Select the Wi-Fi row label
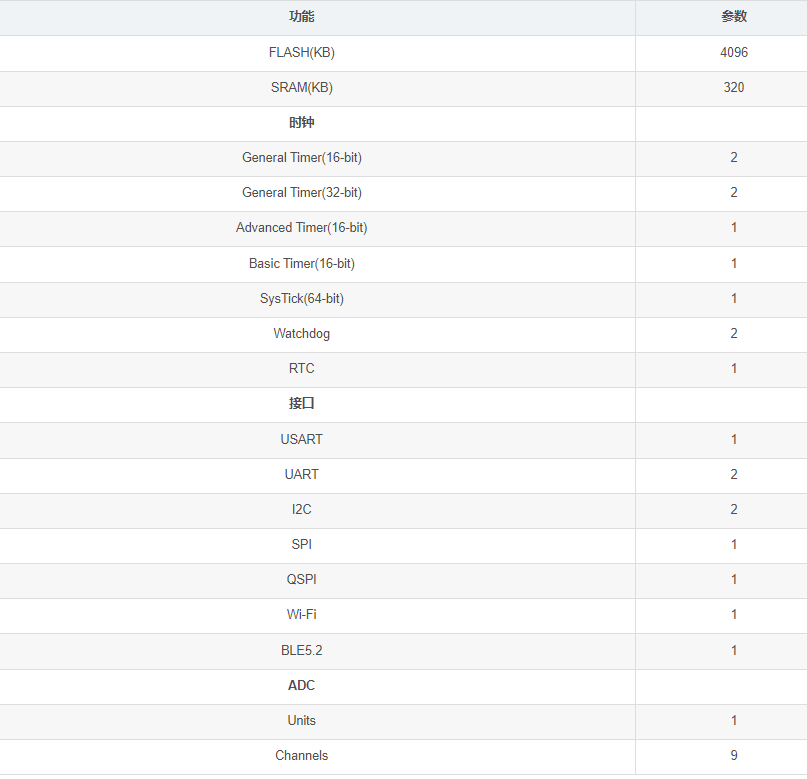The image size is (807, 779). pyautogui.click(x=302, y=614)
